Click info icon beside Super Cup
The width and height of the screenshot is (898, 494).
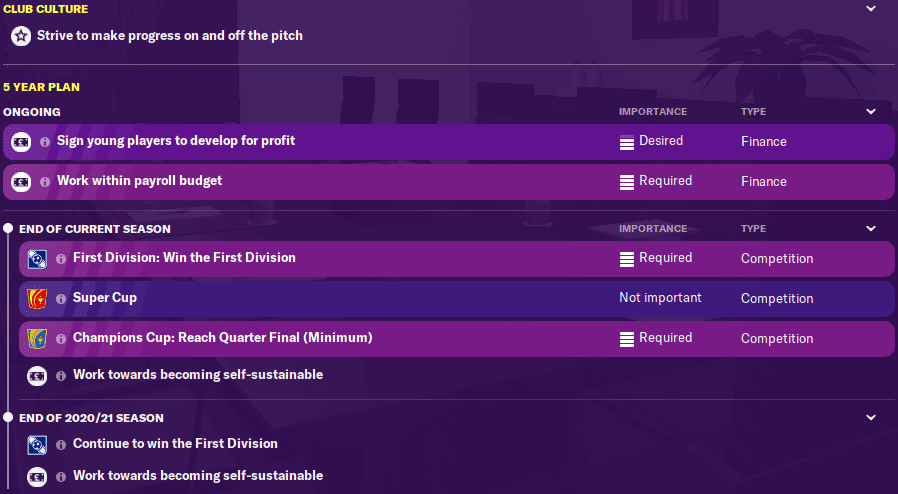tap(61, 299)
